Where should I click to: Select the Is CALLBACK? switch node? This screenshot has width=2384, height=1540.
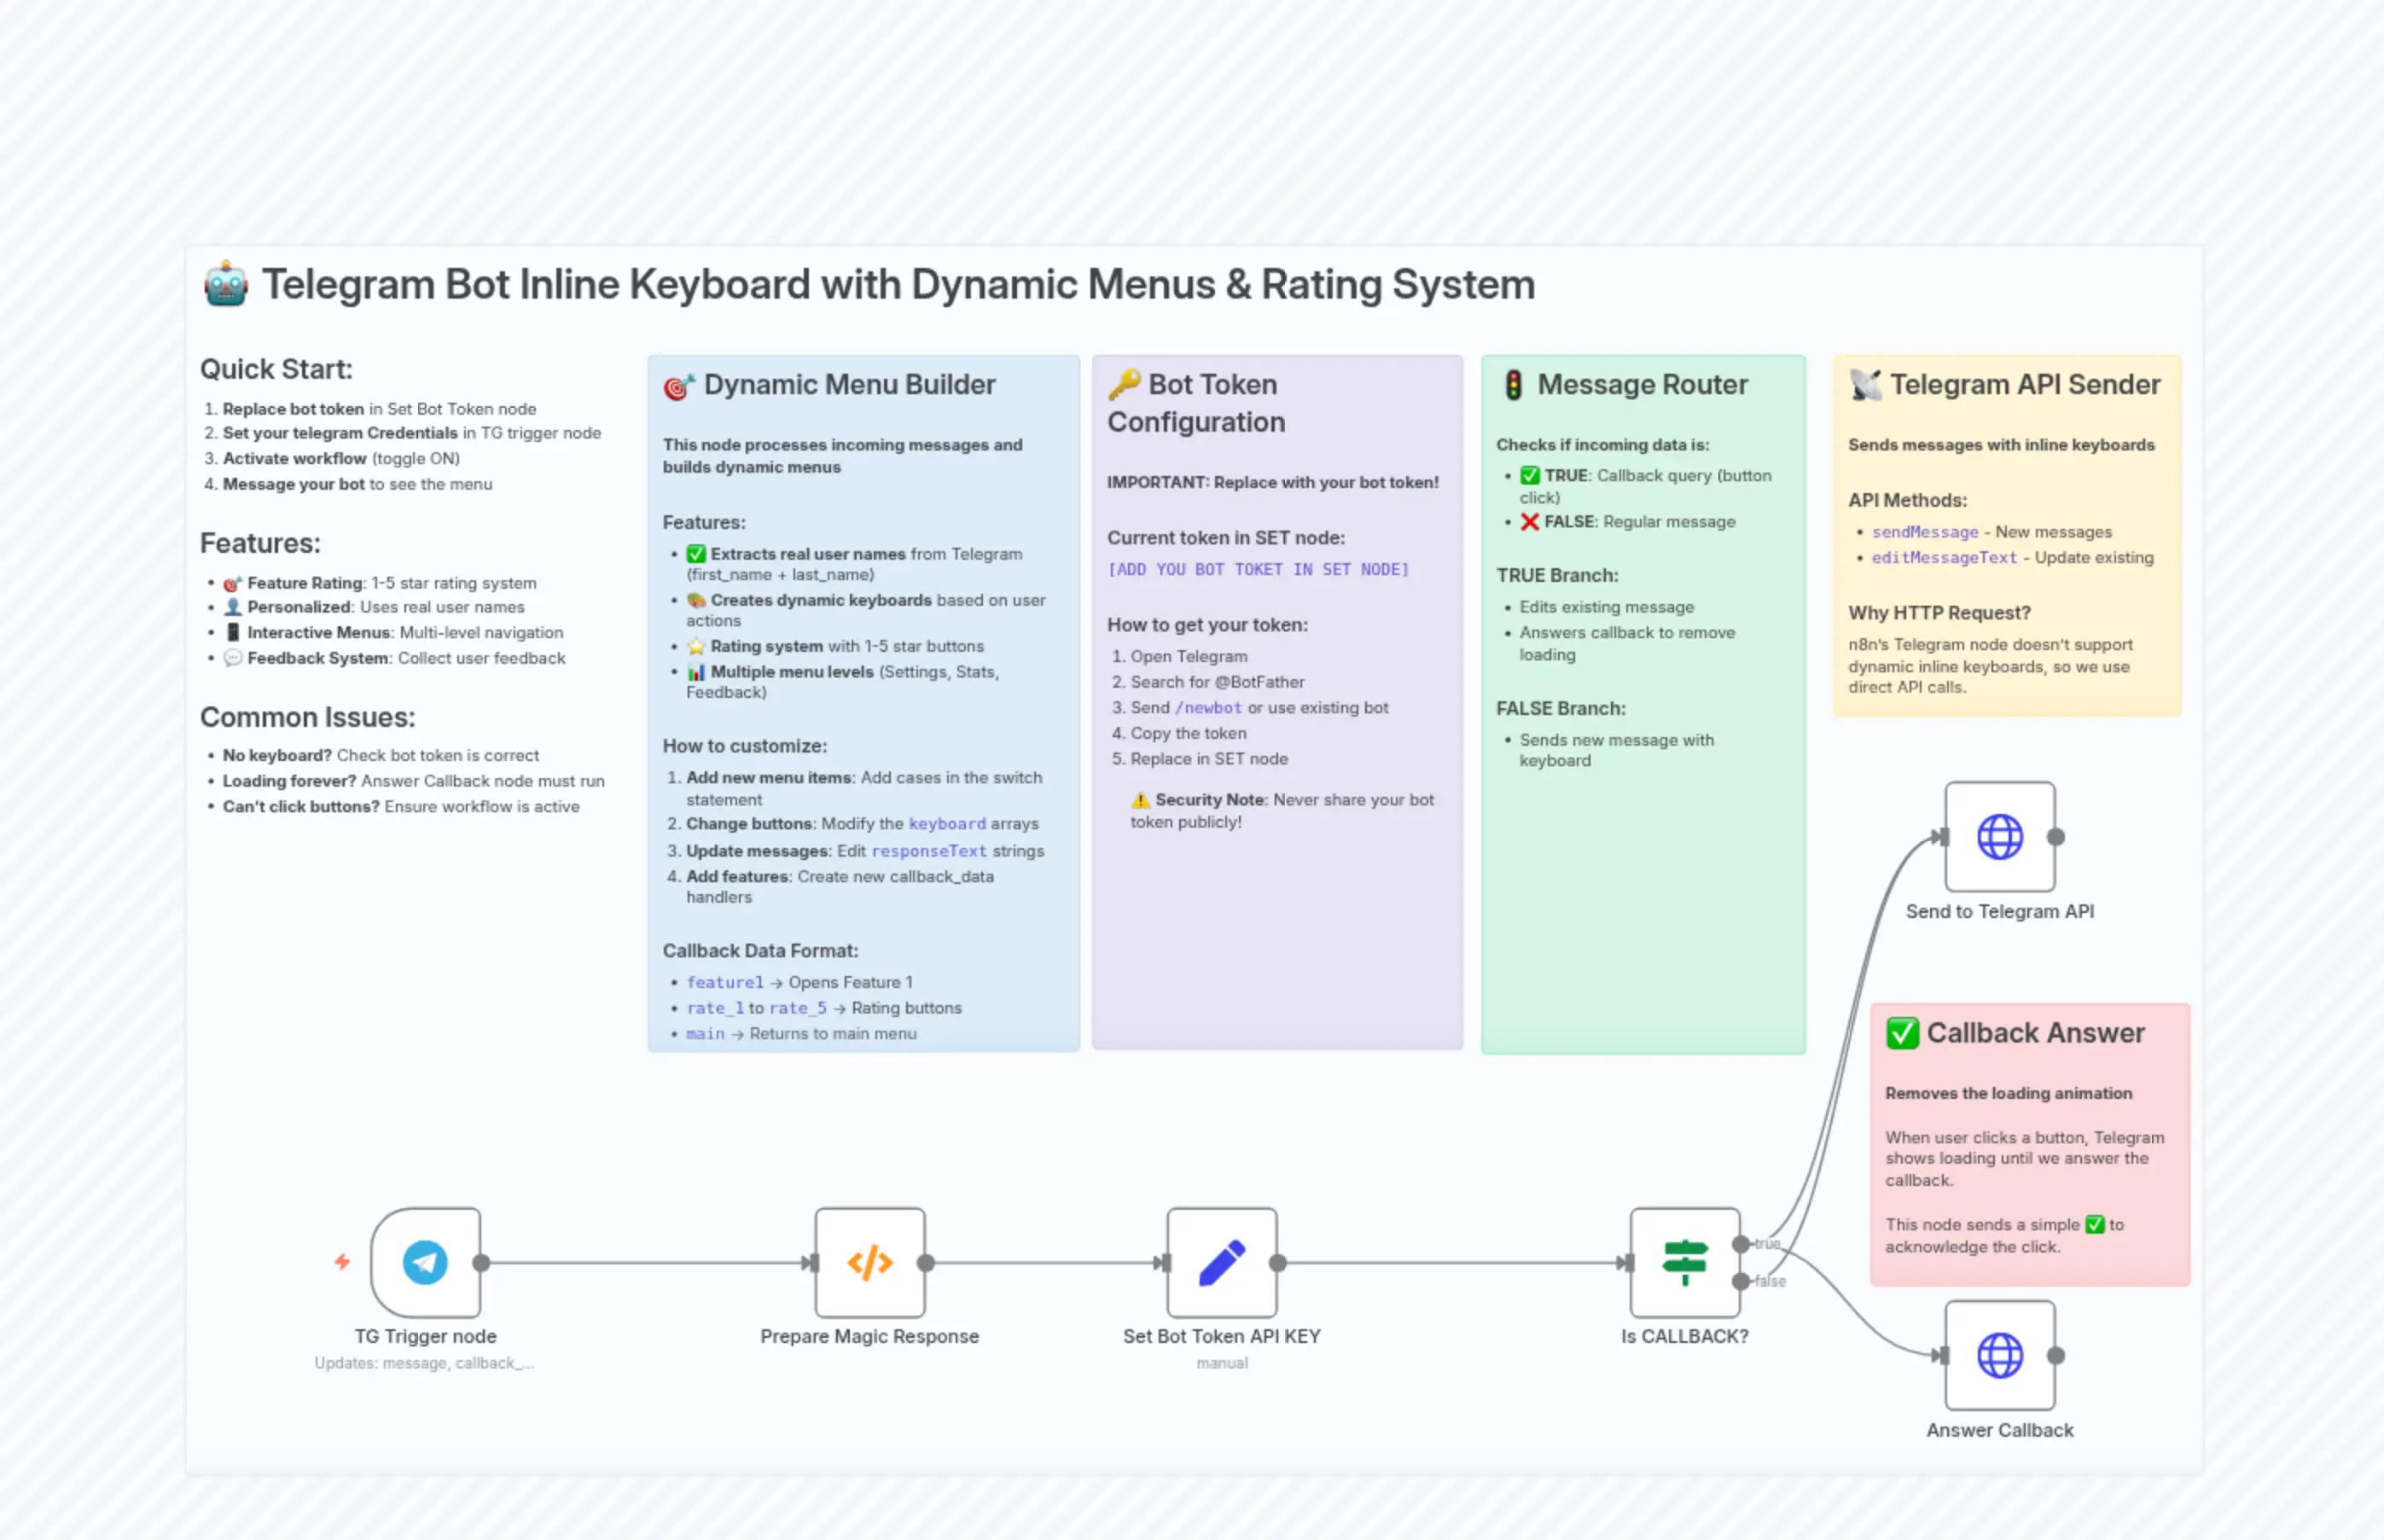[x=1684, y=1262]
